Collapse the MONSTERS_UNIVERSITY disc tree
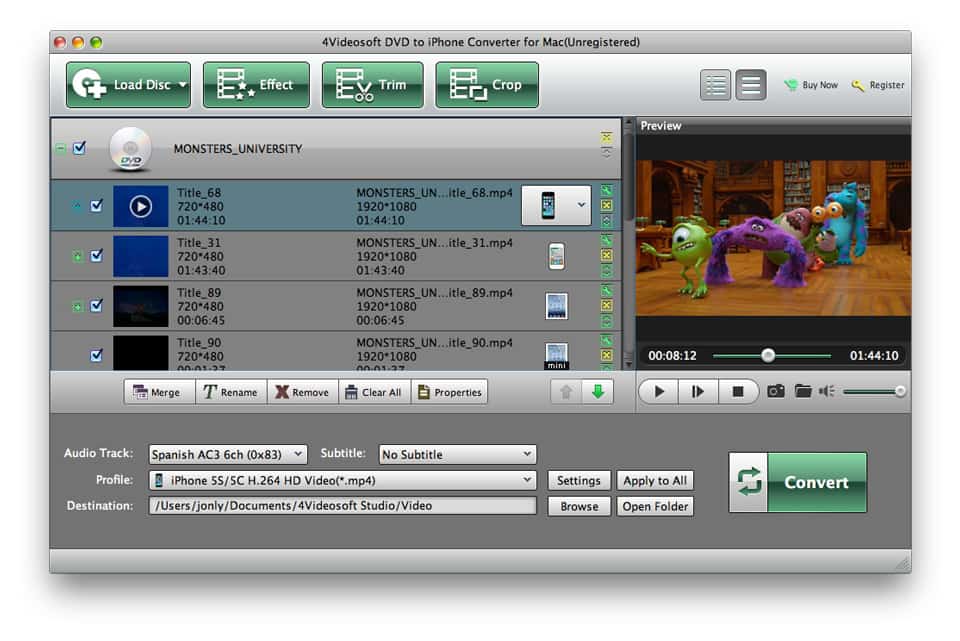The image size is (960, 641). point(61,148)
